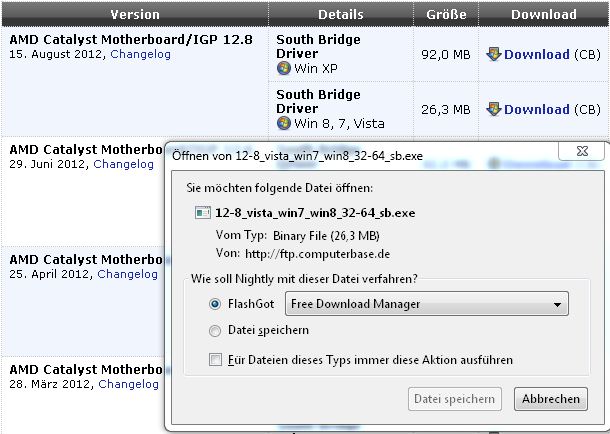Click the Download column header
610x434 pixels.
[544, 14]
